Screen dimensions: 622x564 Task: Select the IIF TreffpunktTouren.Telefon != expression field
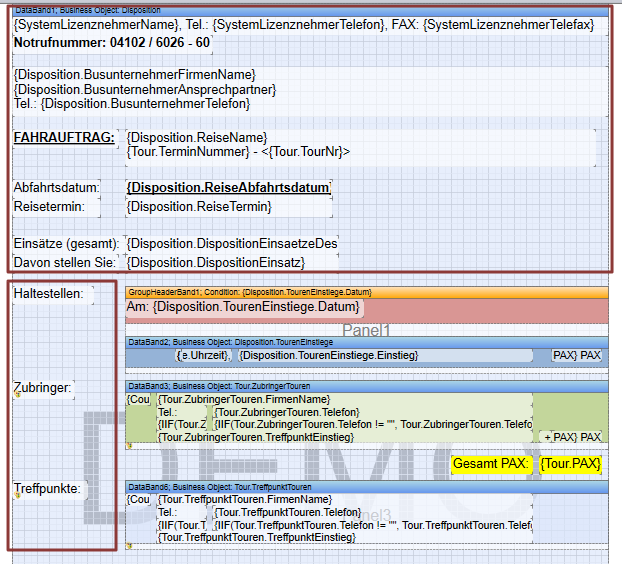coord(373,526)
